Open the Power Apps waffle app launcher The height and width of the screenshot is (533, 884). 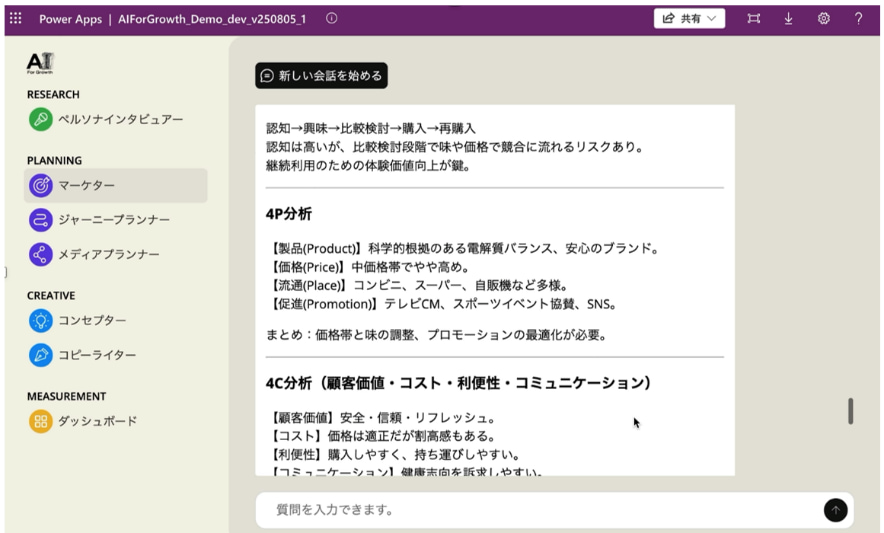pyautogui.click(x=15, y=18)
